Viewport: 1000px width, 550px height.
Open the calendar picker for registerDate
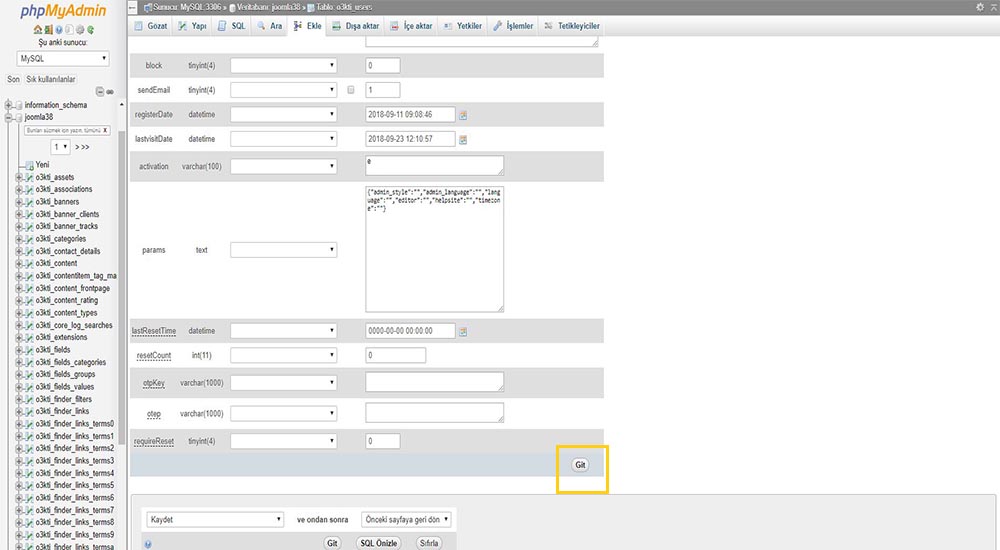pos(463,115)
